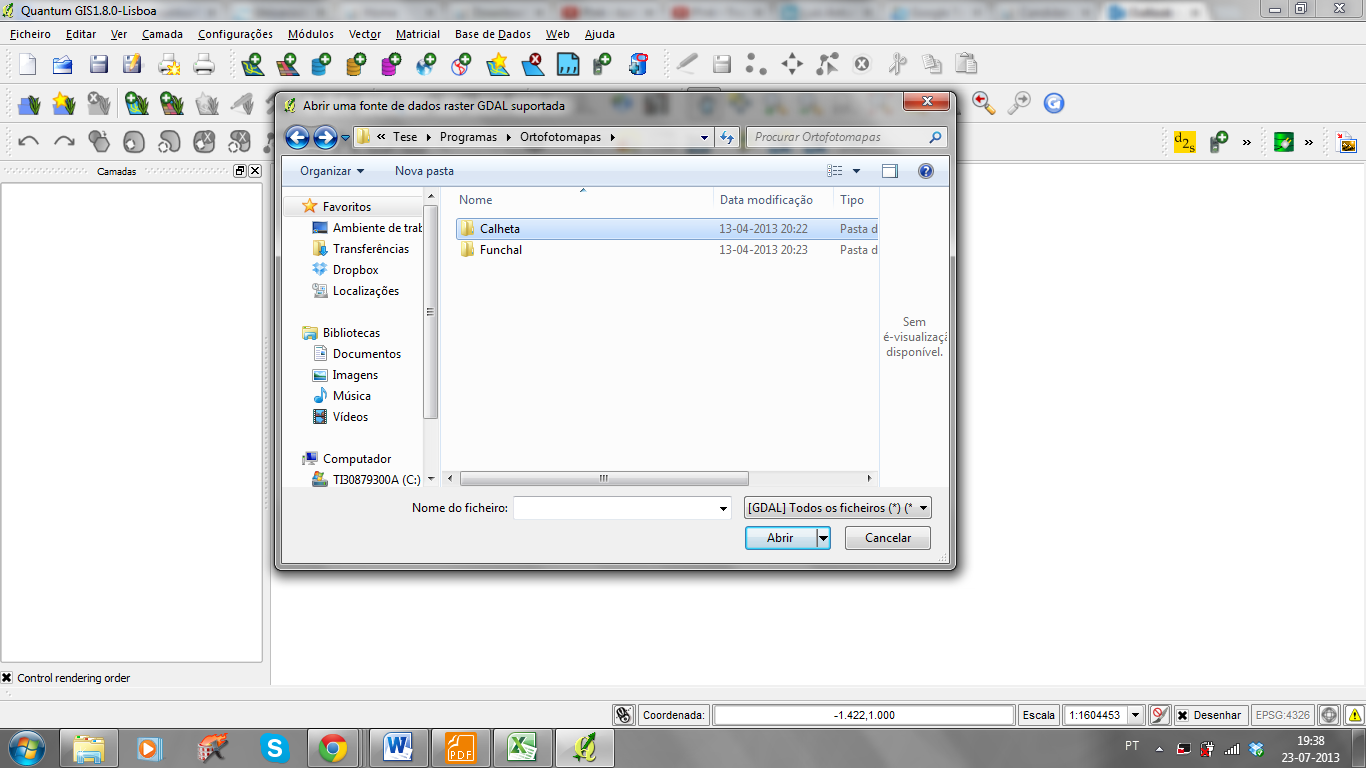Image resolution: width=1366 pixels, height=768 pixels.
Task: Click the horizontal scrollbar in the file list
Action: [604, 479]
